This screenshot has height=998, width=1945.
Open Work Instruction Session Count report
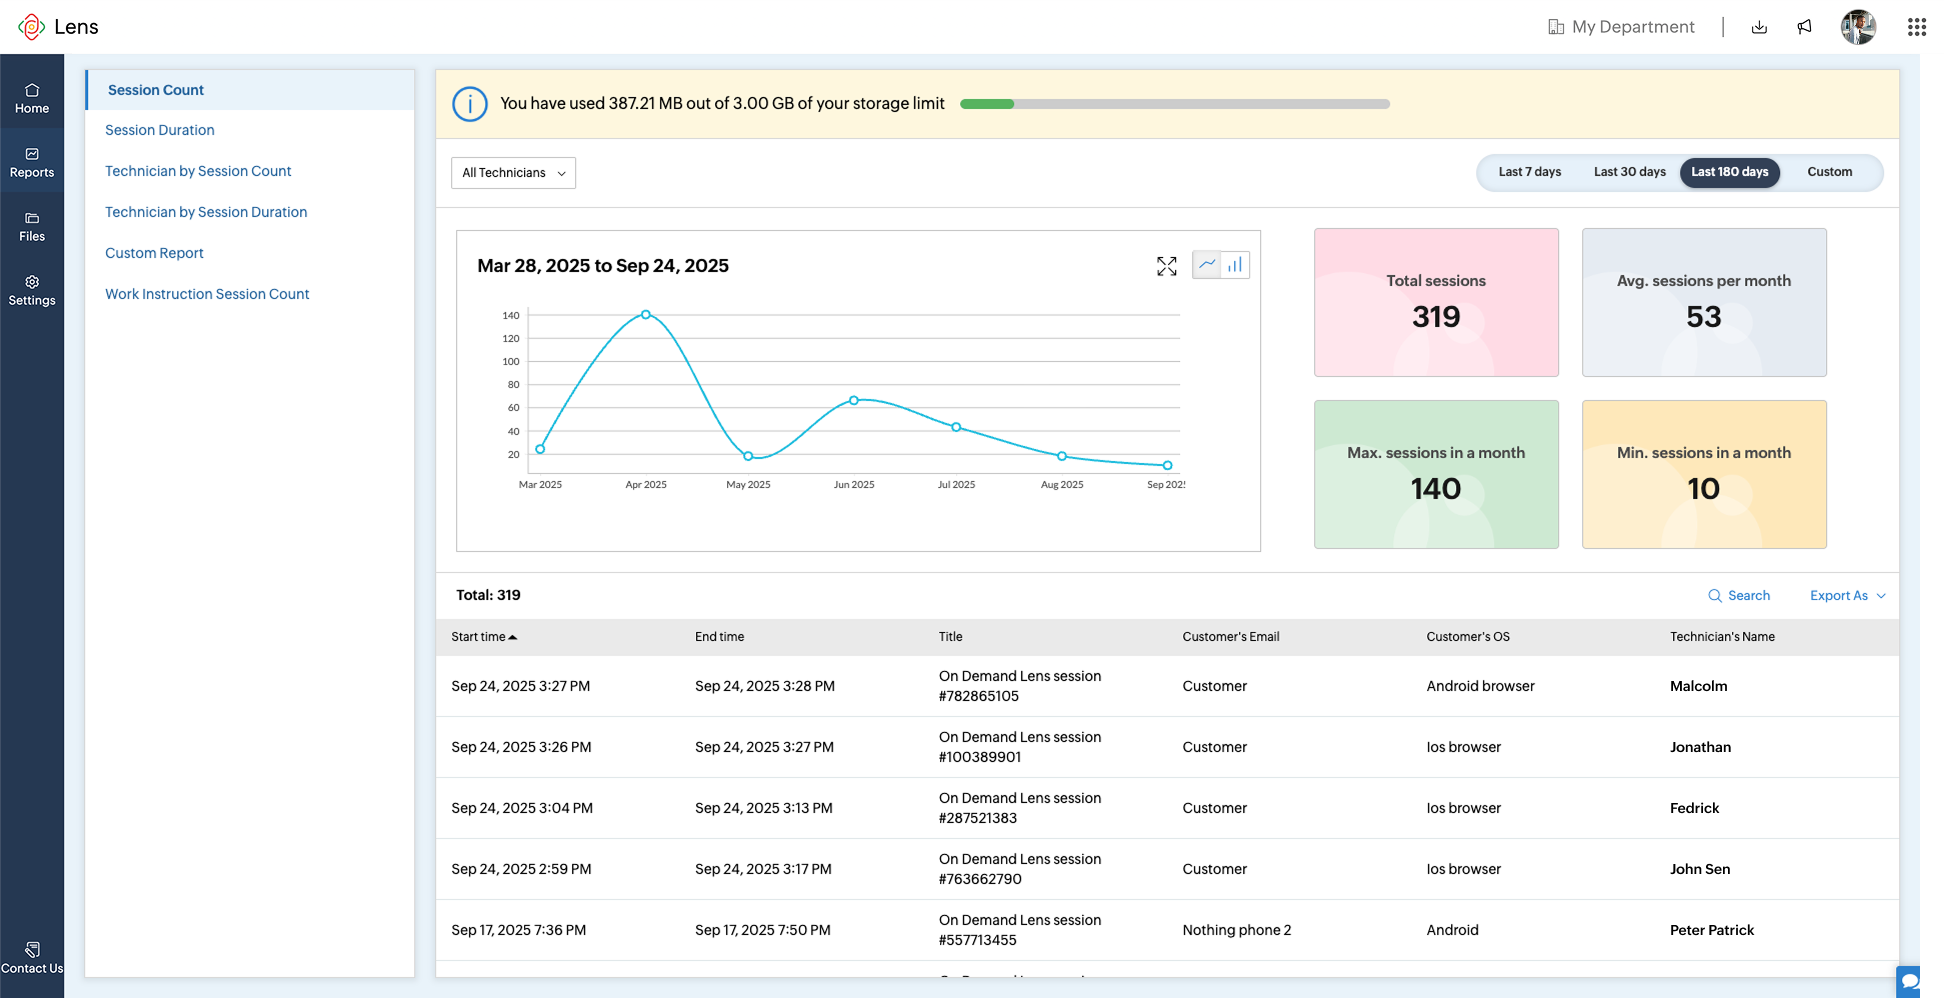207,294
